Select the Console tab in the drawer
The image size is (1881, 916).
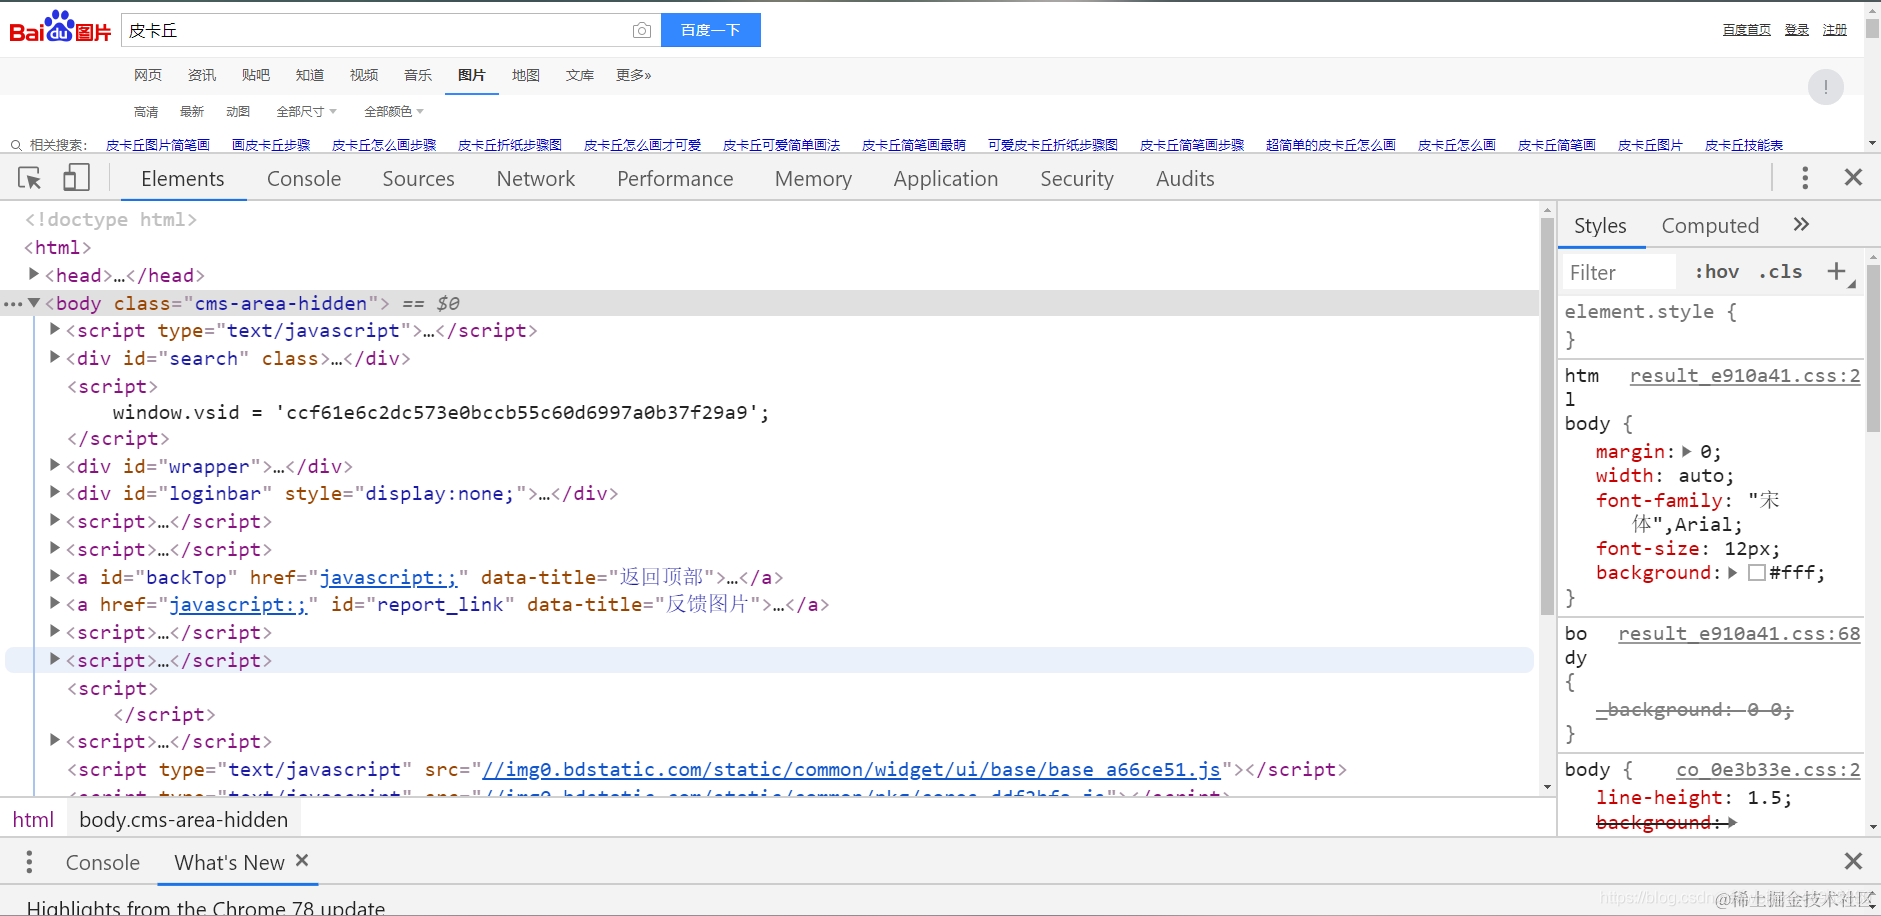coord(103,862)
